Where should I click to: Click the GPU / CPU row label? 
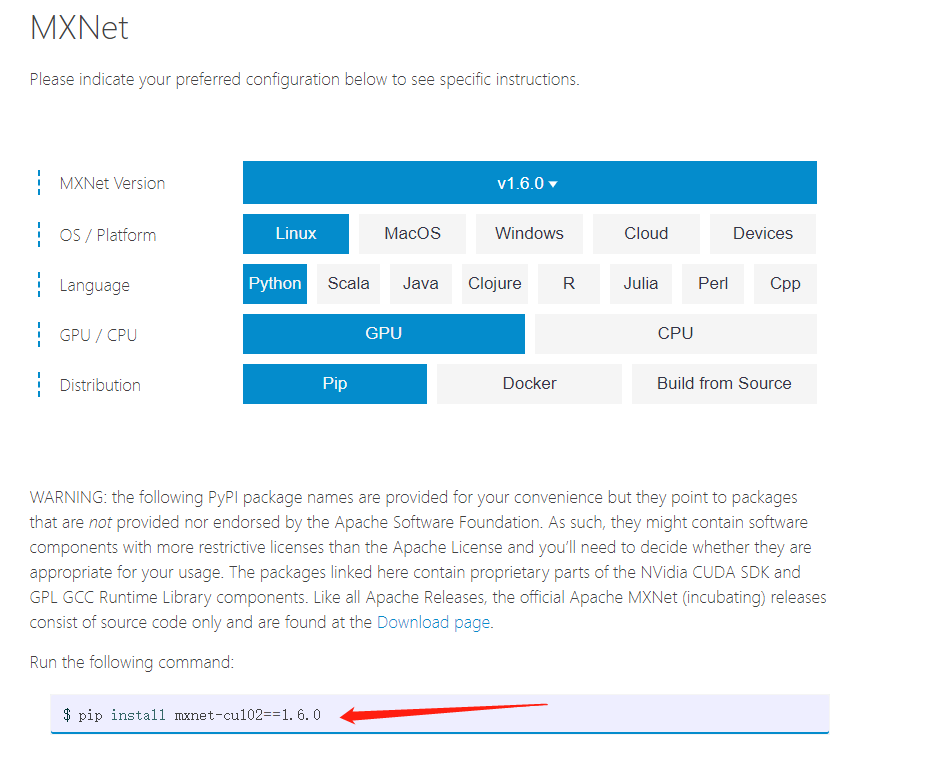(98, 335)
